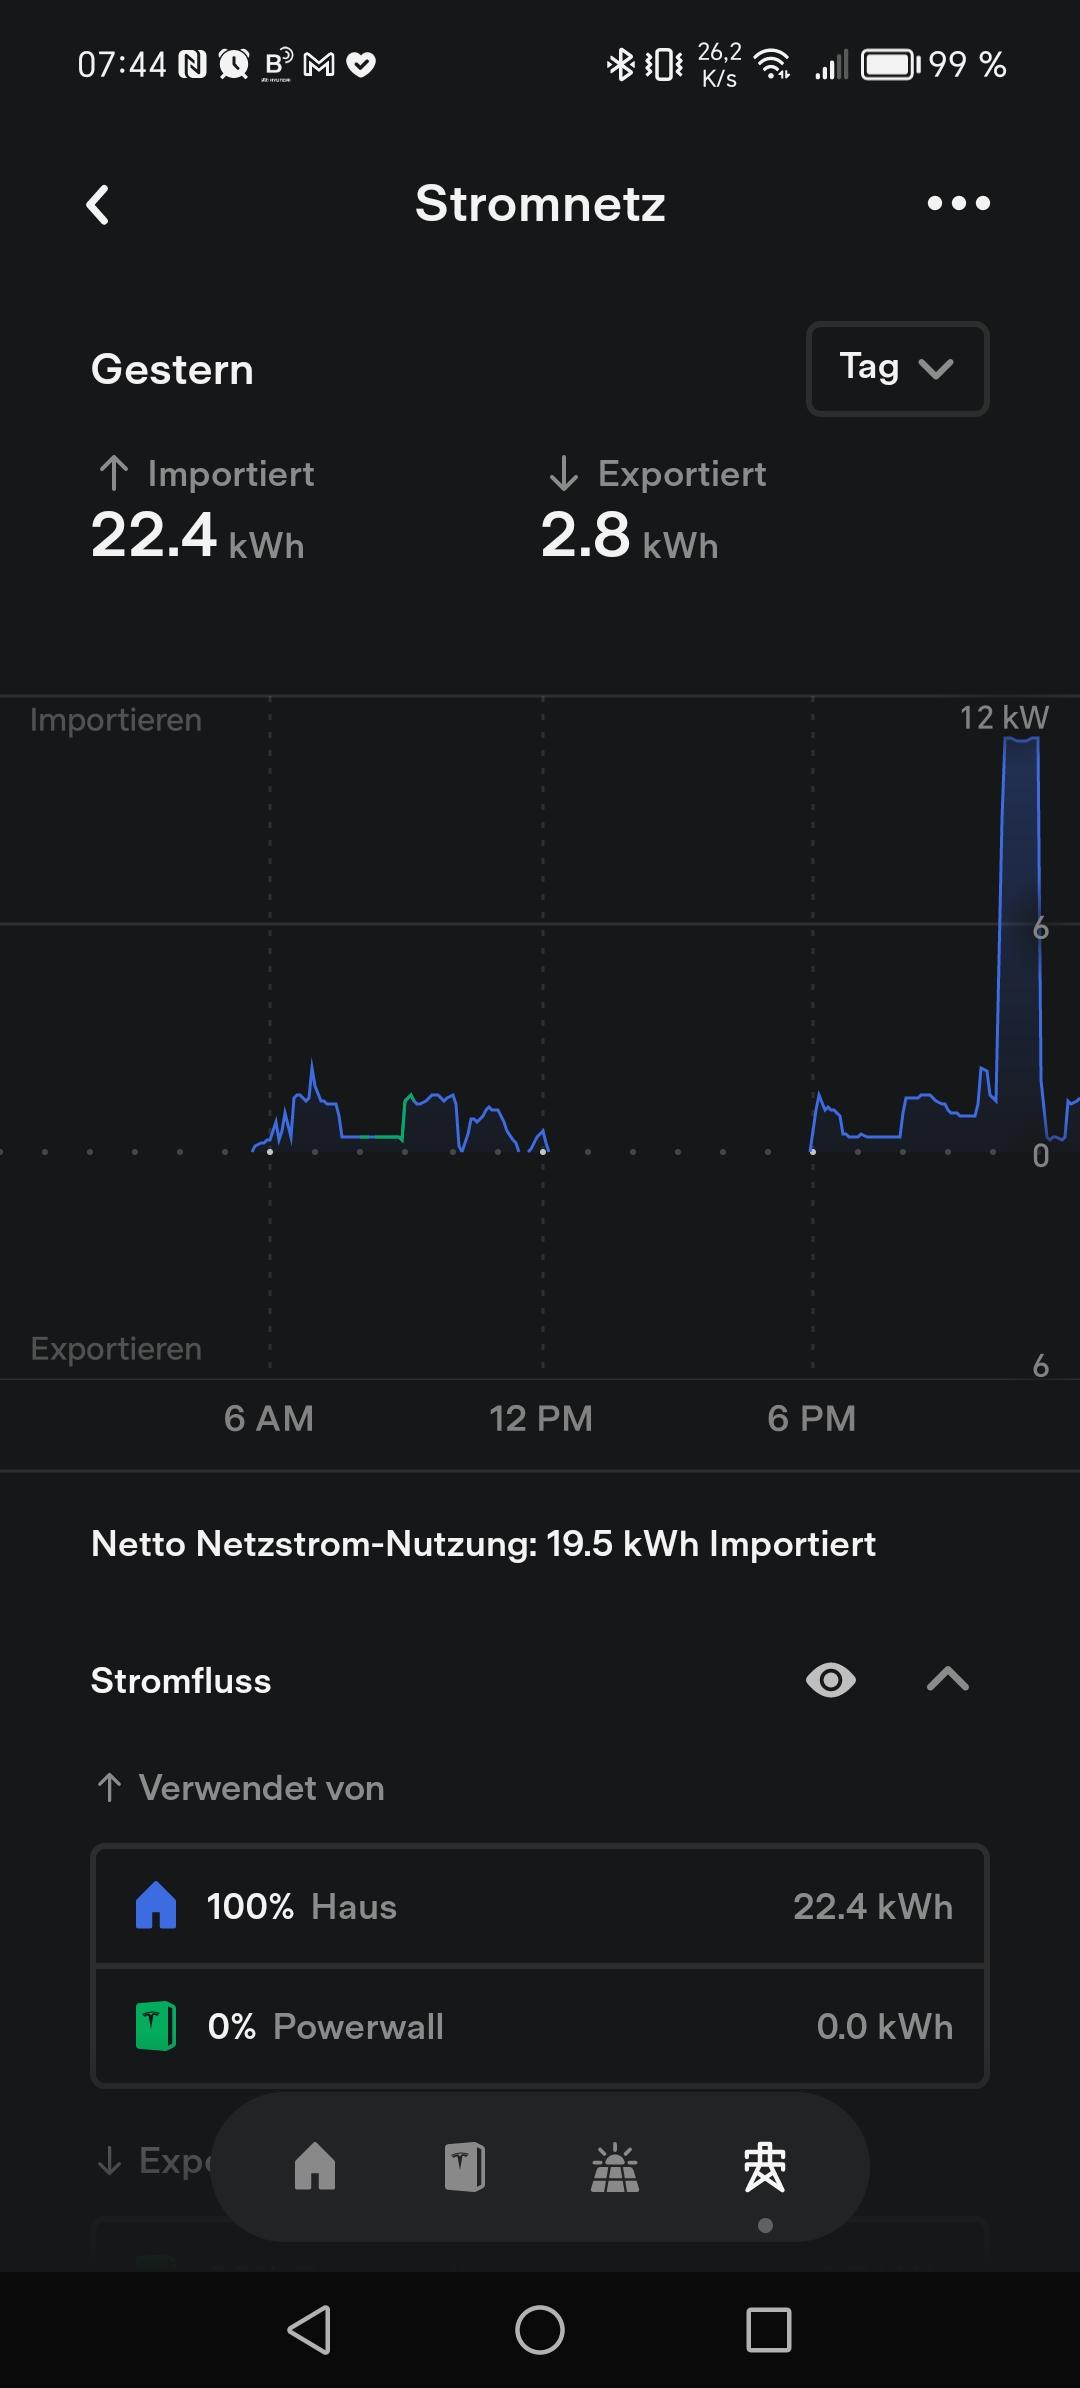Select the grid pylon tab icon
Viewport: 1080px width, 2388px height.
[x=765, y=2167]
